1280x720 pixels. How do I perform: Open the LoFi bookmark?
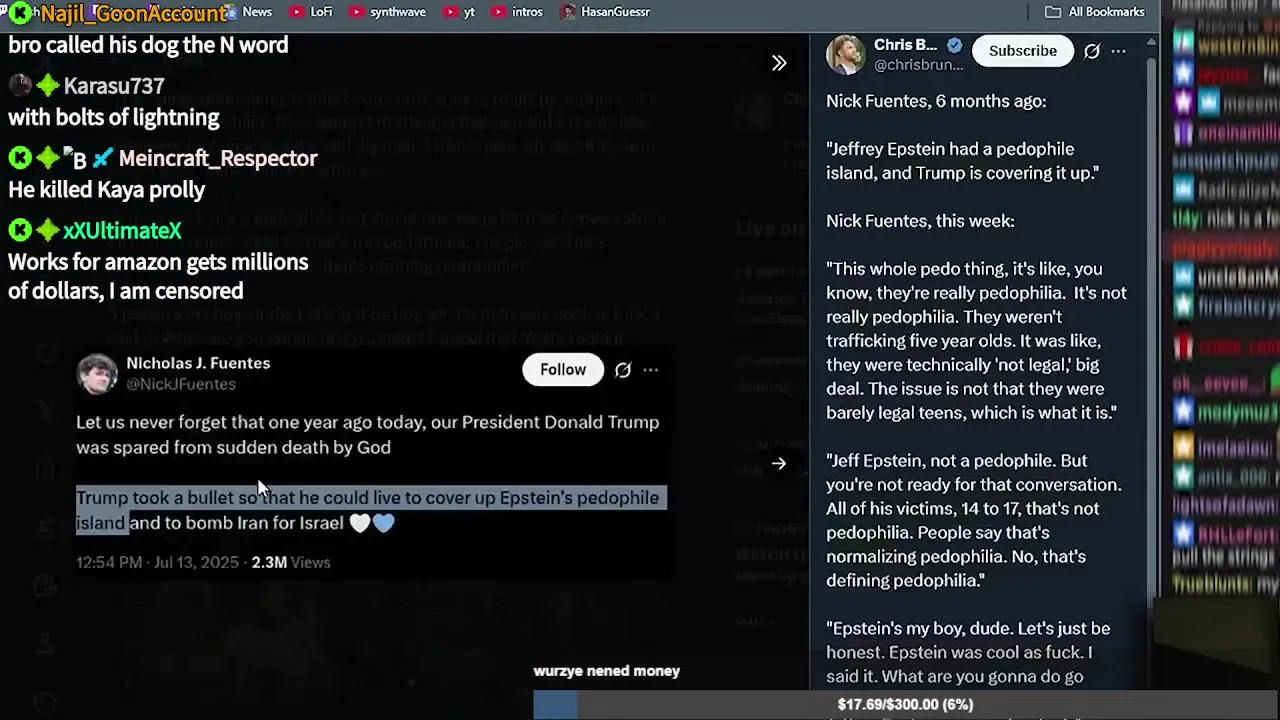tap(311, 12)
